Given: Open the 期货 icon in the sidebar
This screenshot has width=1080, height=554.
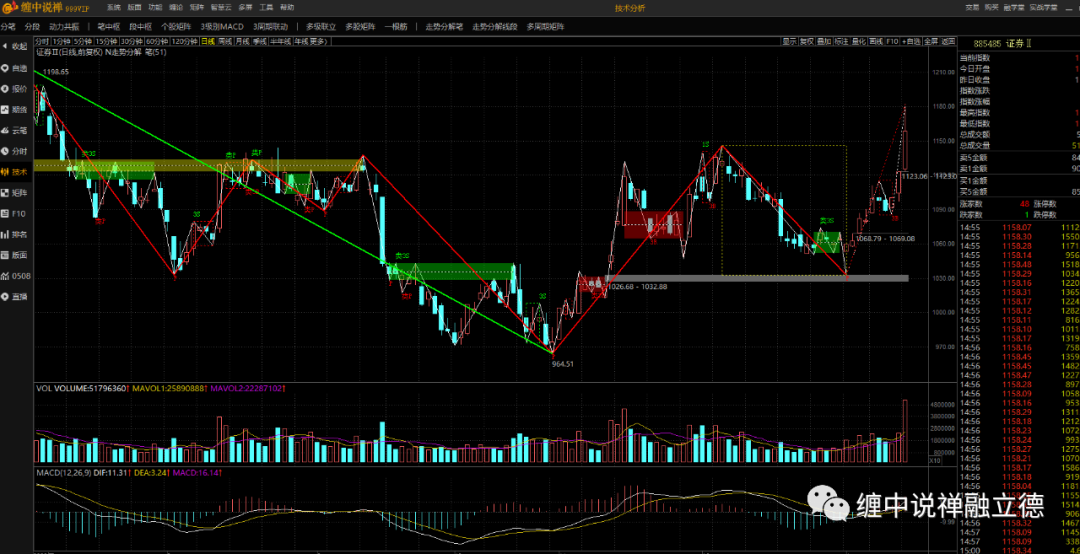Looking at the screenshot, I should pyautogui.click(x=5, y=109).
